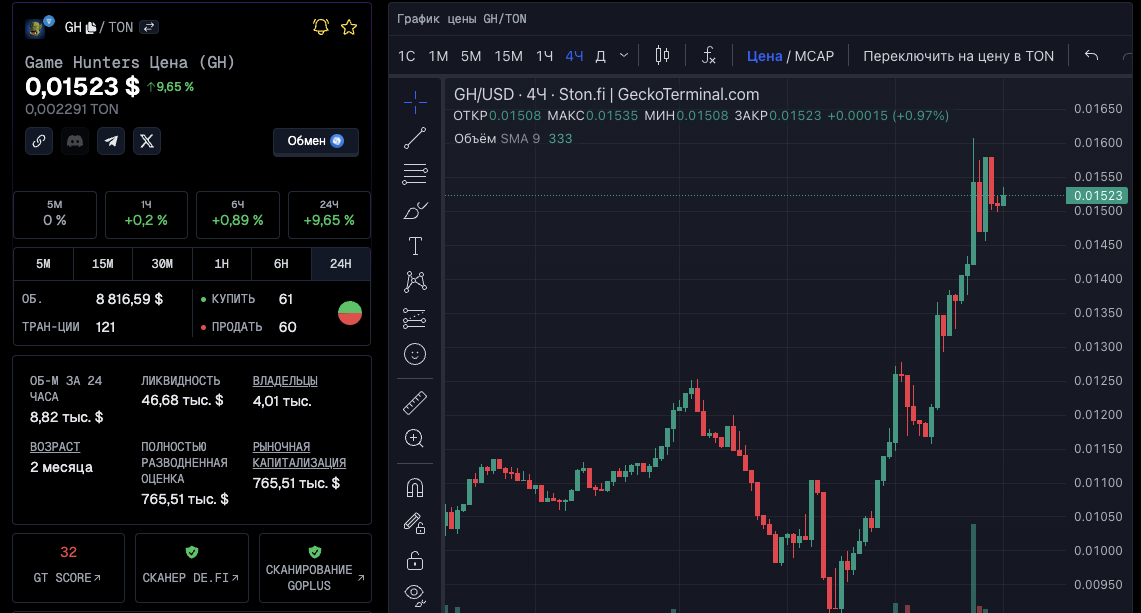Select the Д daily chart interval
1141x613 pixels.
pos(600,56)
